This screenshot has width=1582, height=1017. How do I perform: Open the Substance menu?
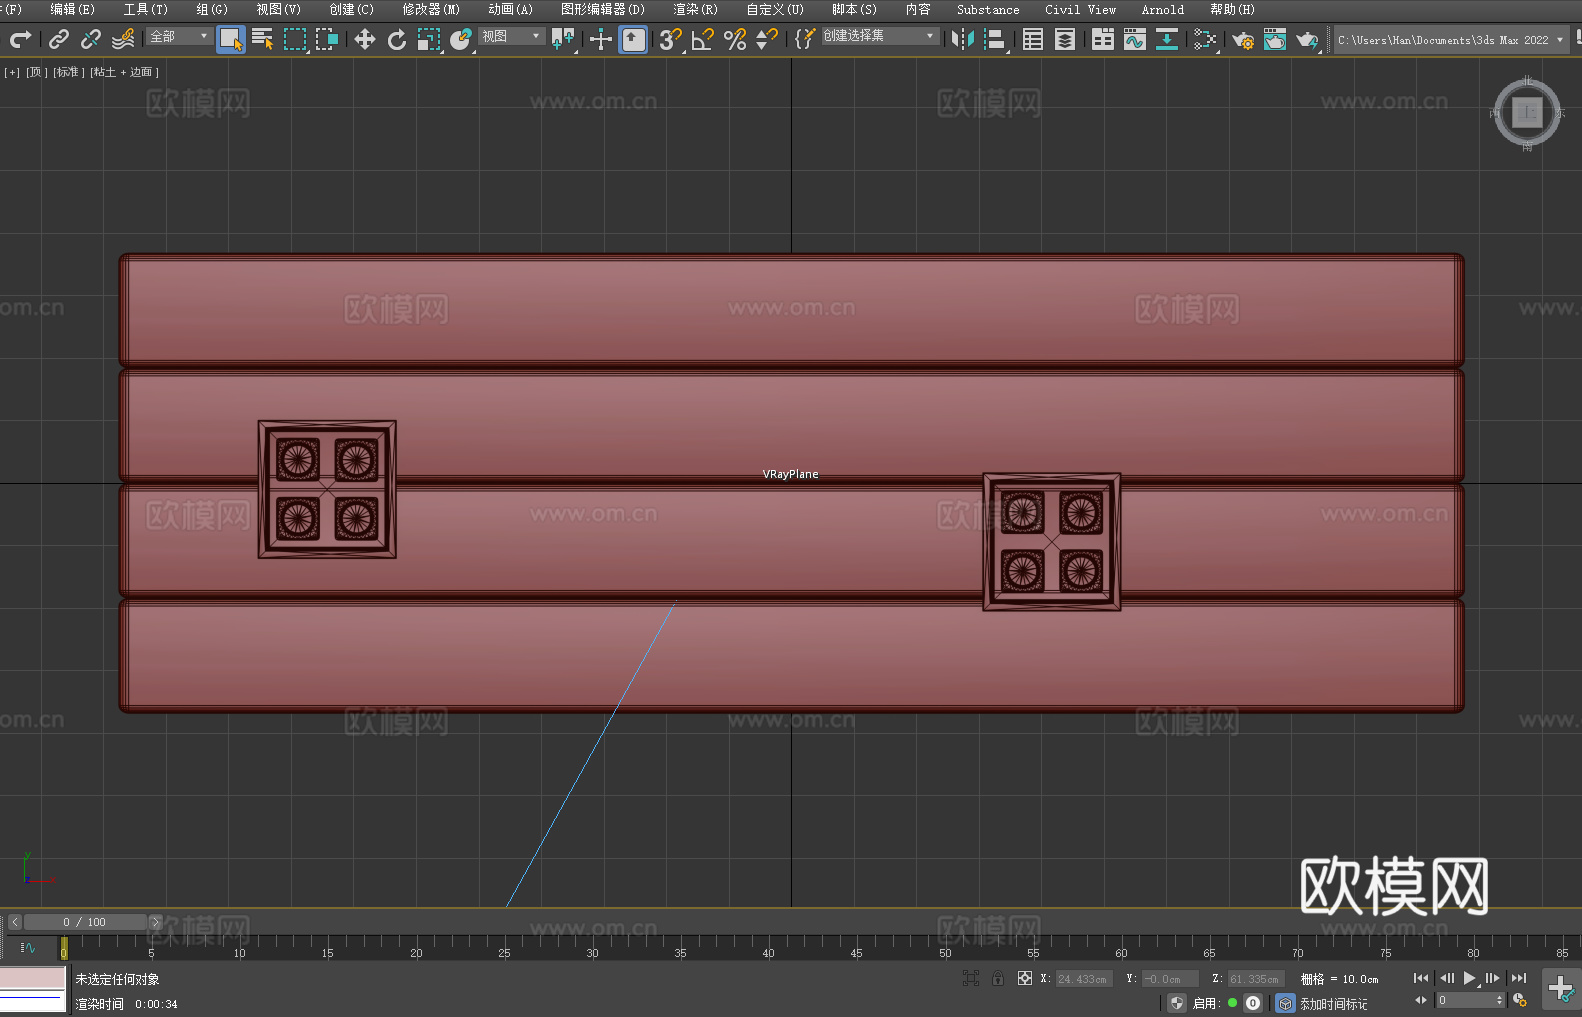(x=988, y=9)
